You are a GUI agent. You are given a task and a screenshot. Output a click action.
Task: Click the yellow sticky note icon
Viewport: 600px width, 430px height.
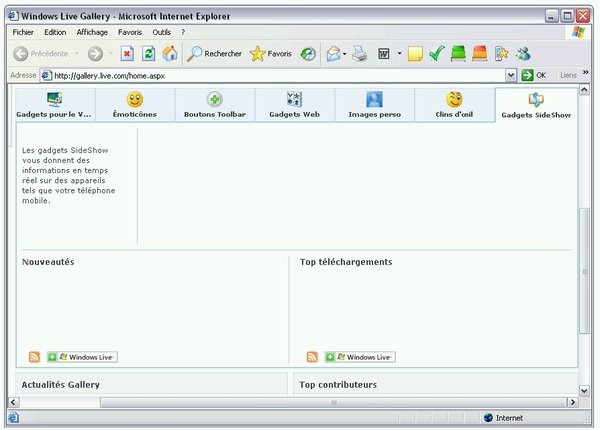415,54
